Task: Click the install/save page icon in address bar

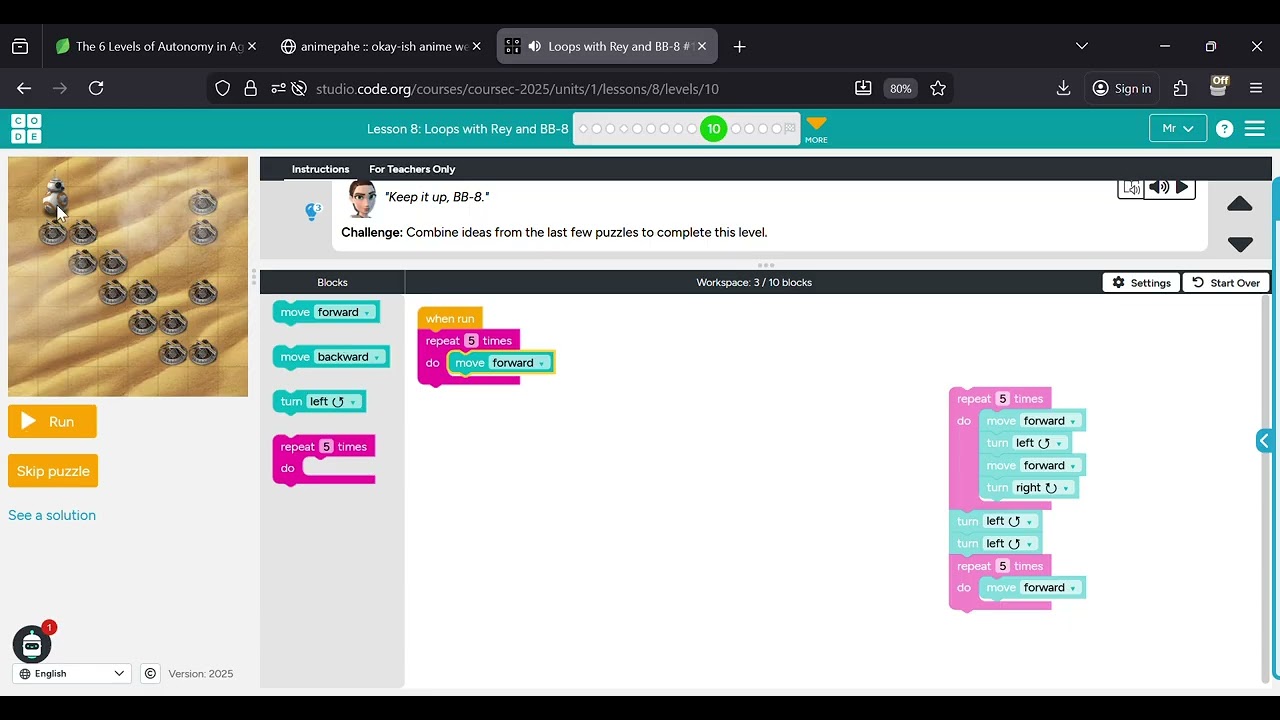Action: coord(863,88)
